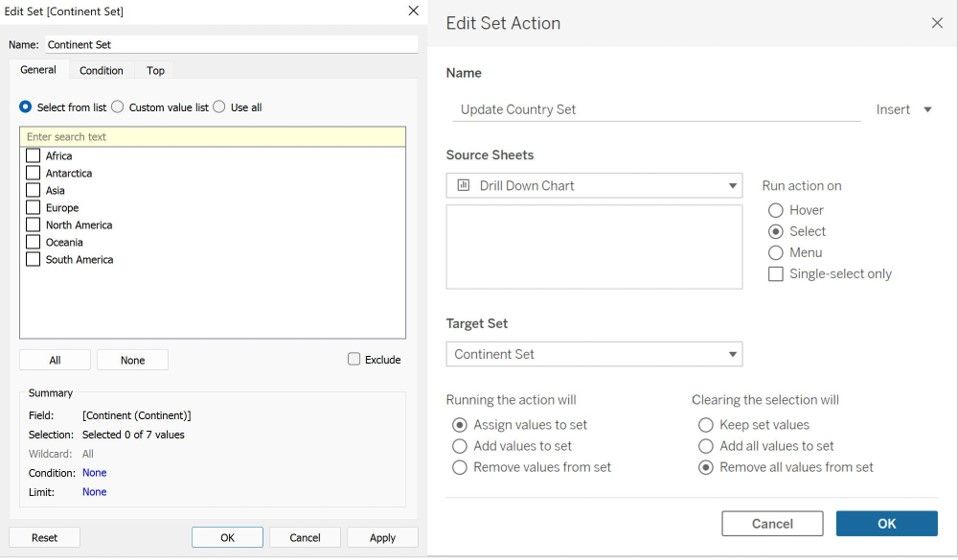Click the search text field
958x560 pixels.
[212, 137]
